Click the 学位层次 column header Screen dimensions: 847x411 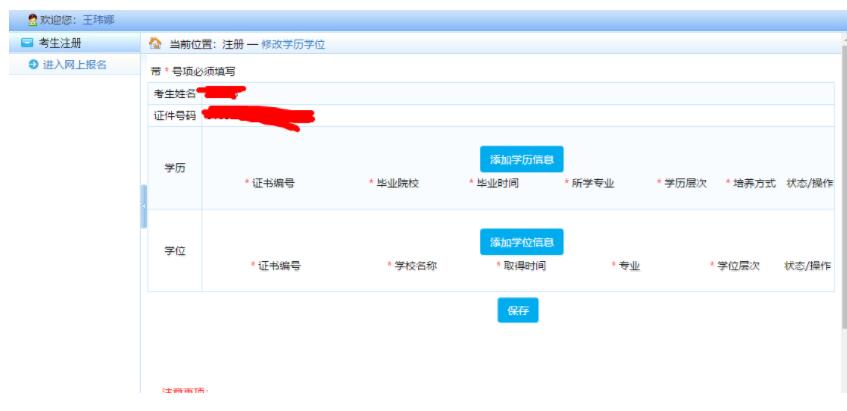(x=739, y=266)
